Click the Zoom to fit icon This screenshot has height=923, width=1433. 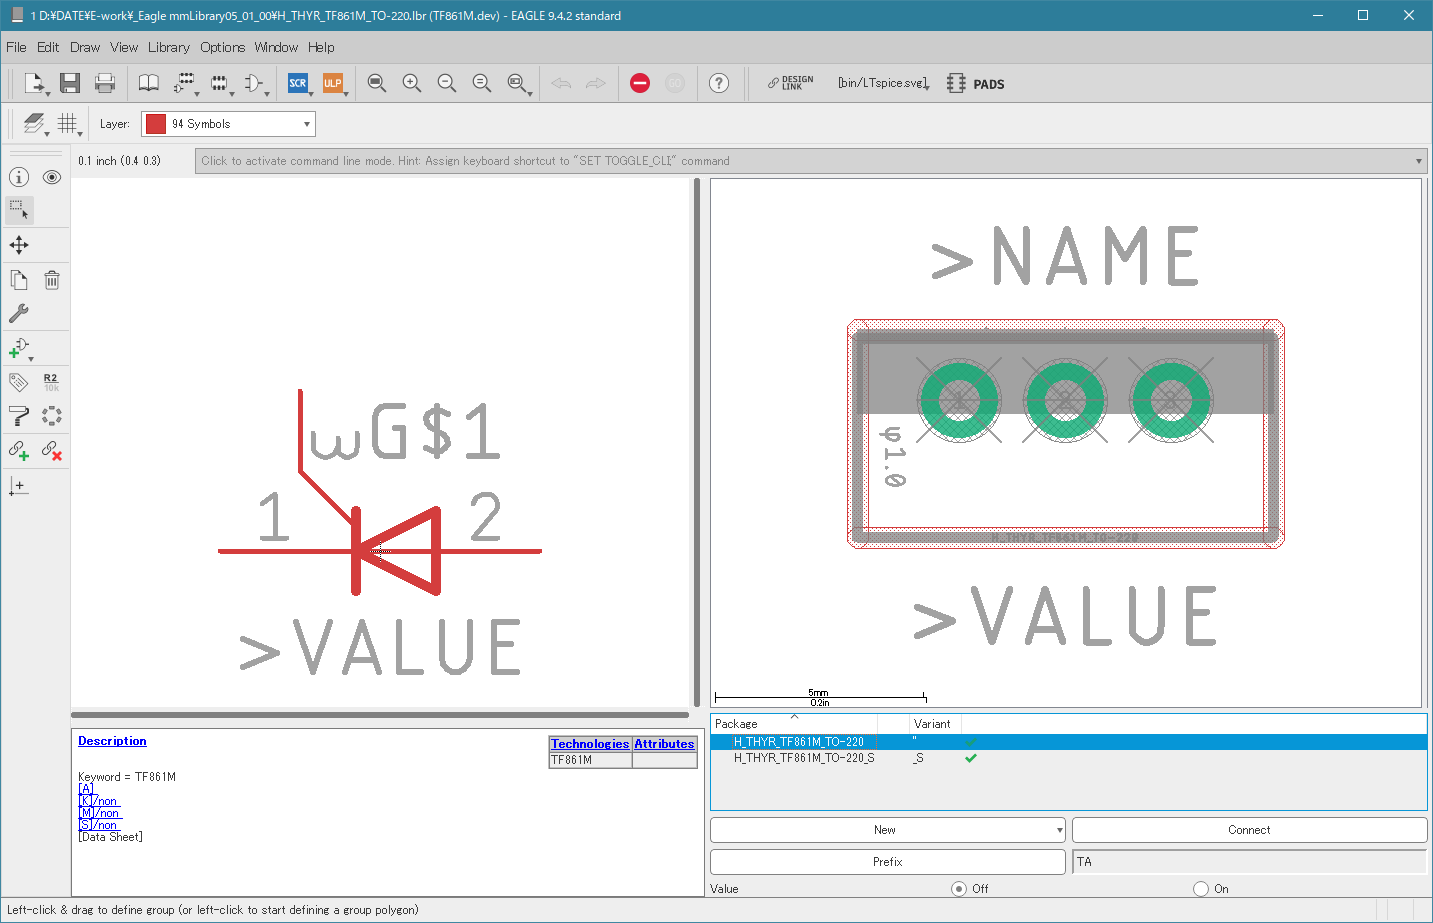click(x=377, y=83)
